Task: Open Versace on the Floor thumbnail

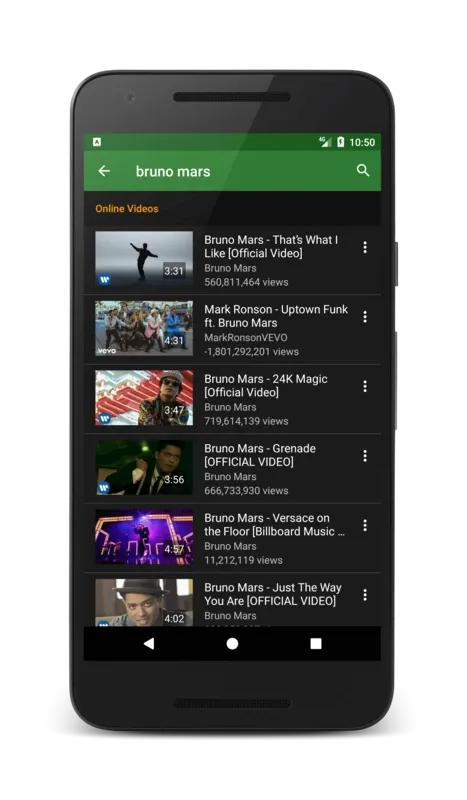Action: coord(144,536)
